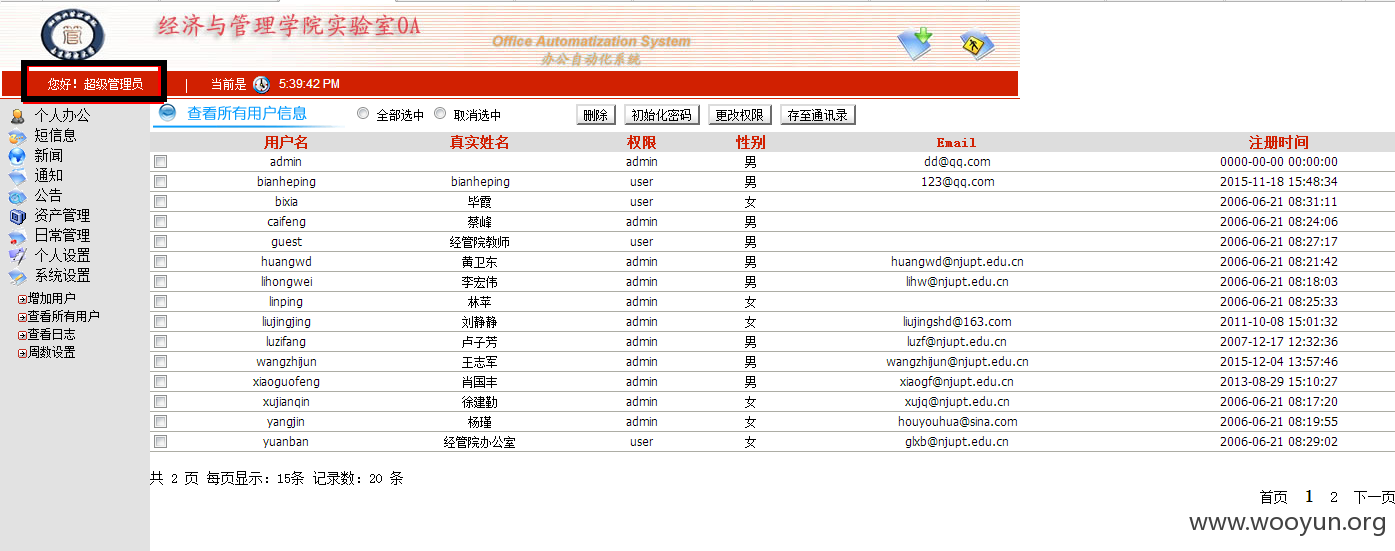The width and height of the screenshot is (1395, 551).
Task: Tick the checkbox for user yuanban
Action: pos(161,442)
